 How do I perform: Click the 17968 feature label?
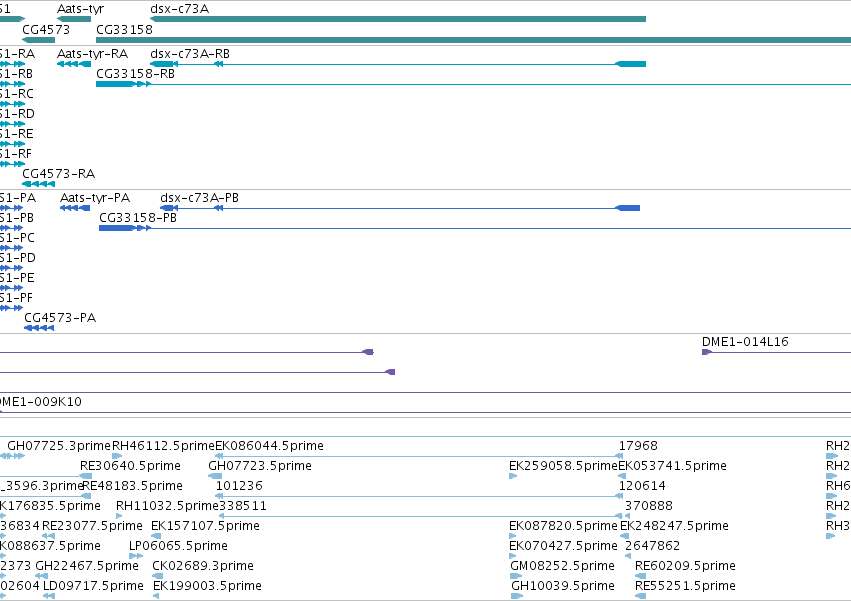[638, 446]
